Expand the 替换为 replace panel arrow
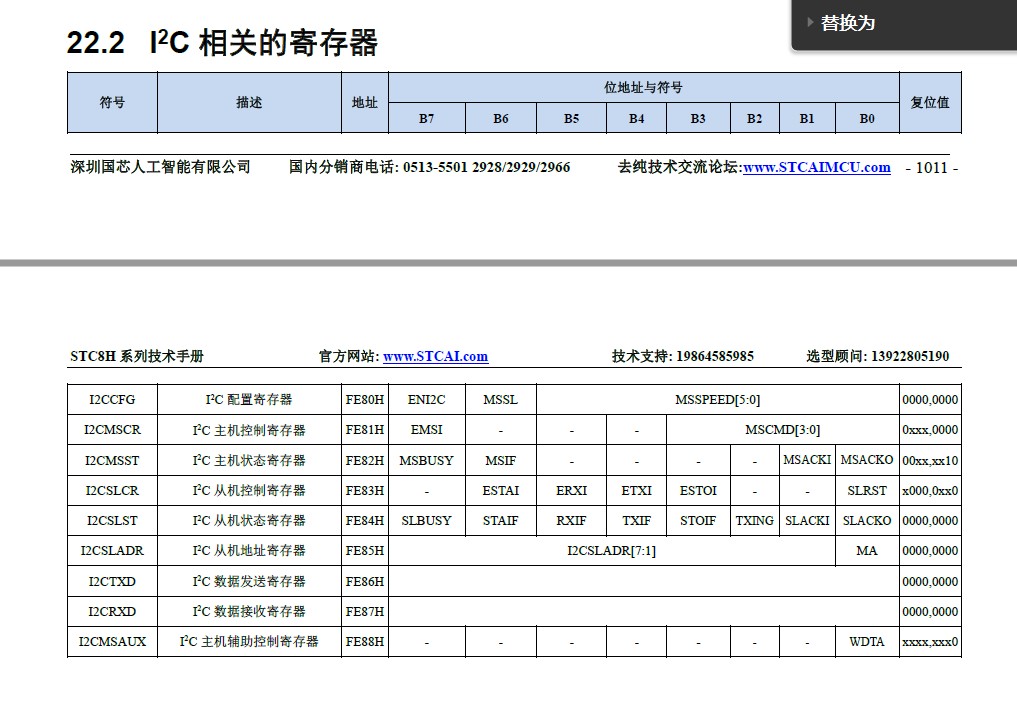The width and height of the screenshot is (1017, 712). (x=810, y=22)
